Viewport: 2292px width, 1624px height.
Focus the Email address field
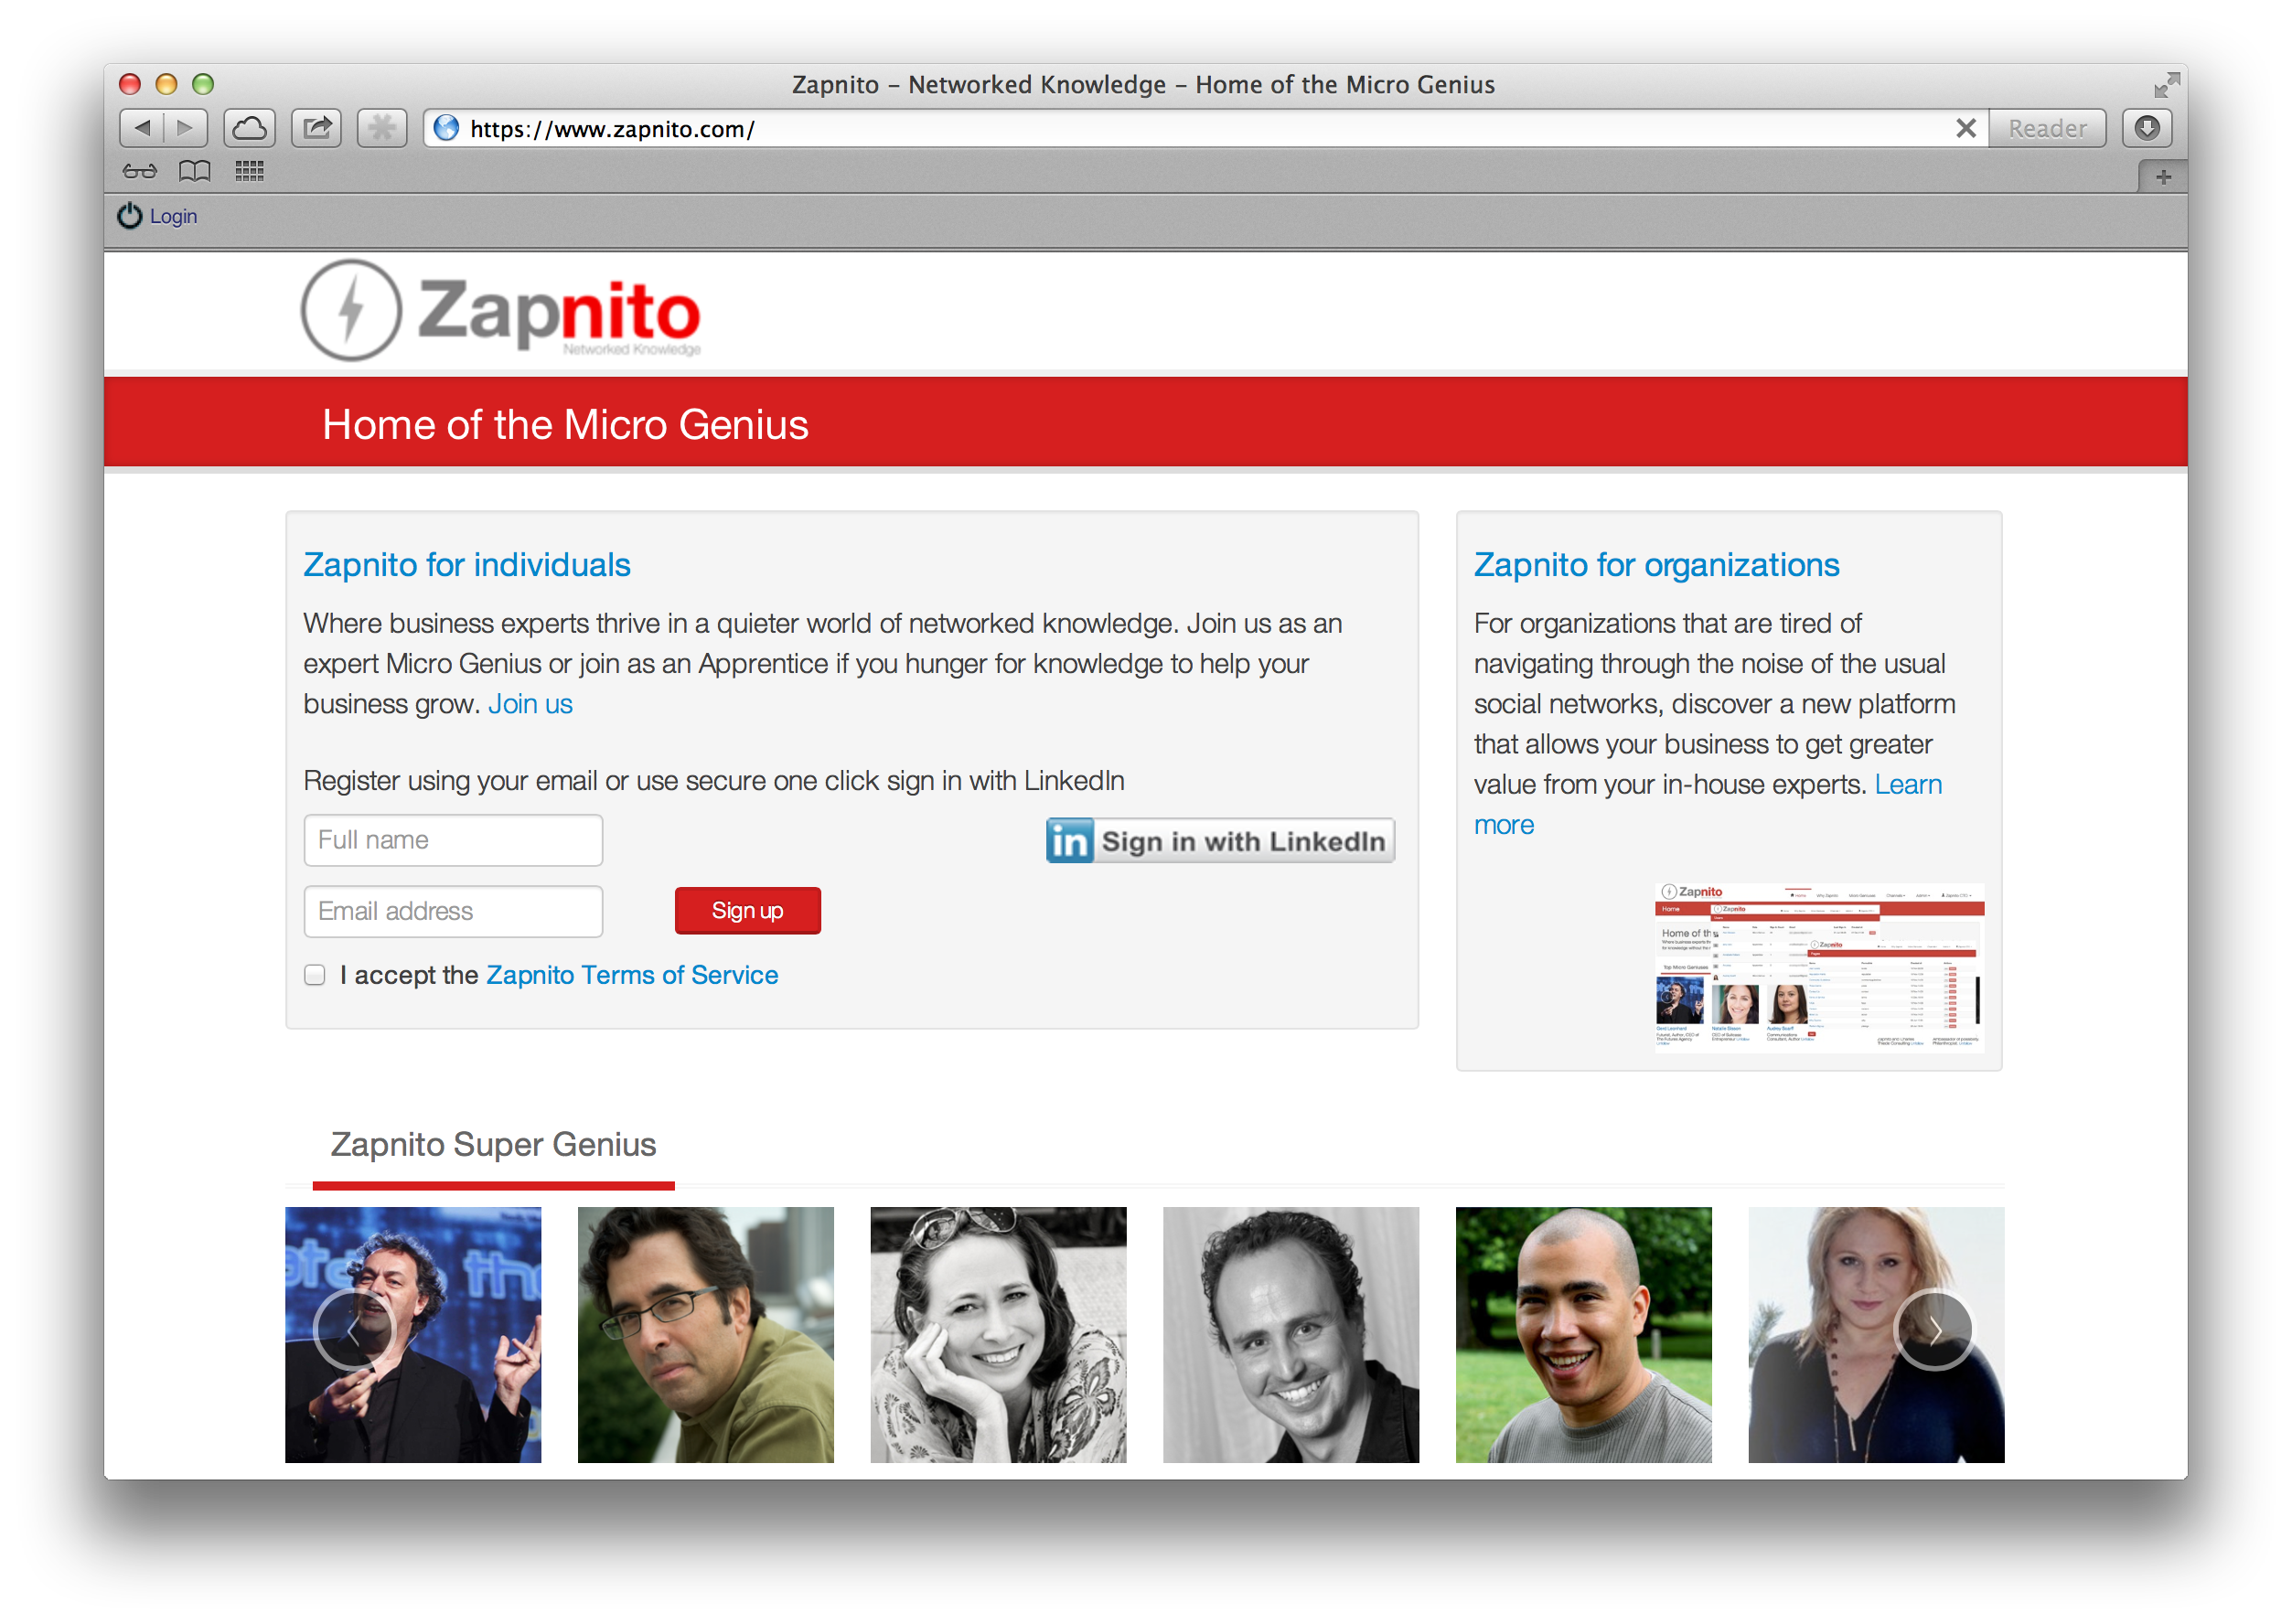tap(453, 911)
